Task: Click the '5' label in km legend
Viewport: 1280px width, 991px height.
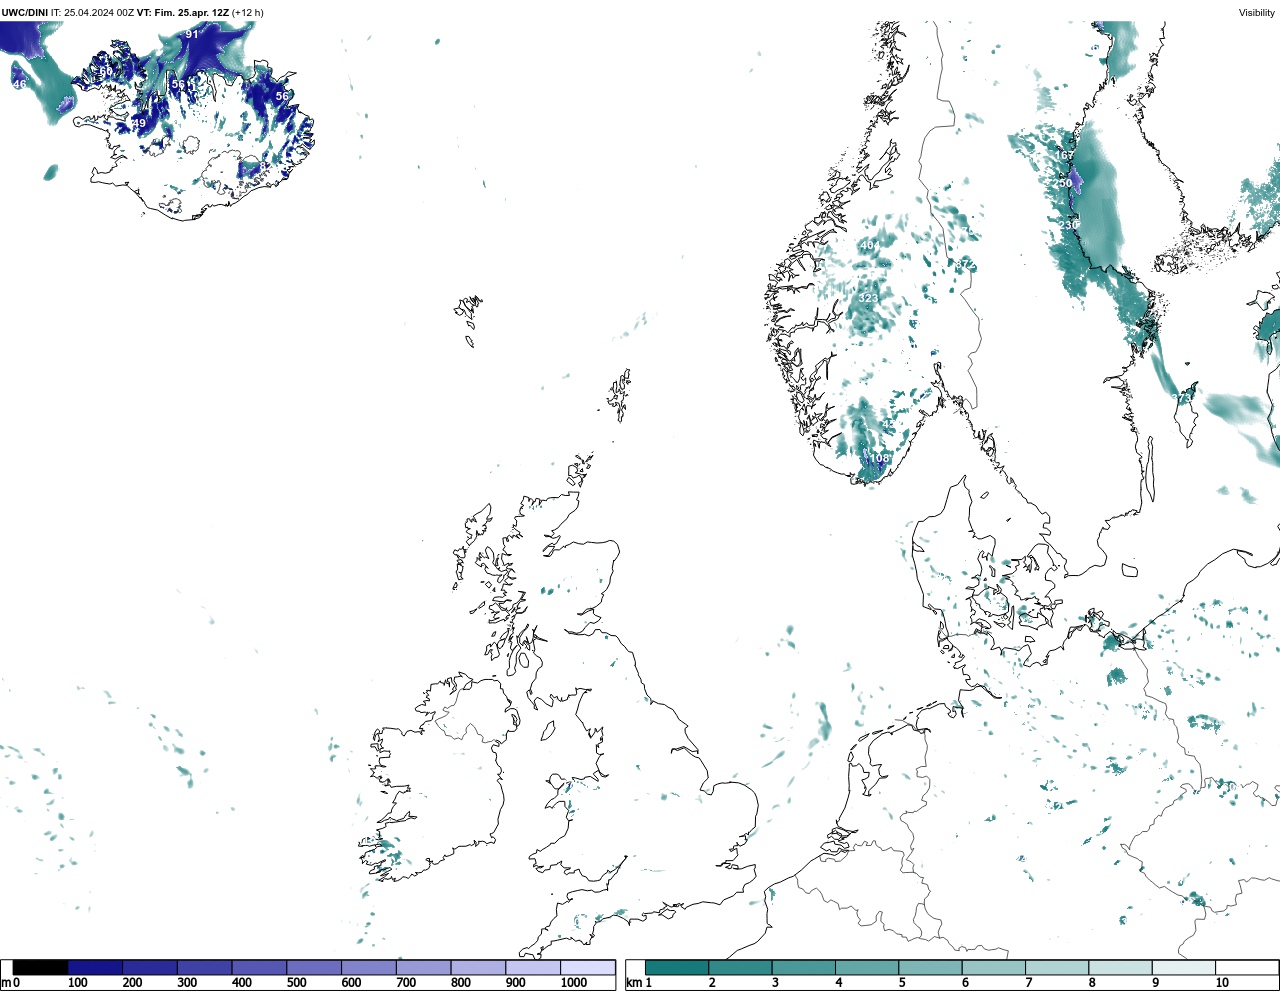Action: tap(902, 983)
